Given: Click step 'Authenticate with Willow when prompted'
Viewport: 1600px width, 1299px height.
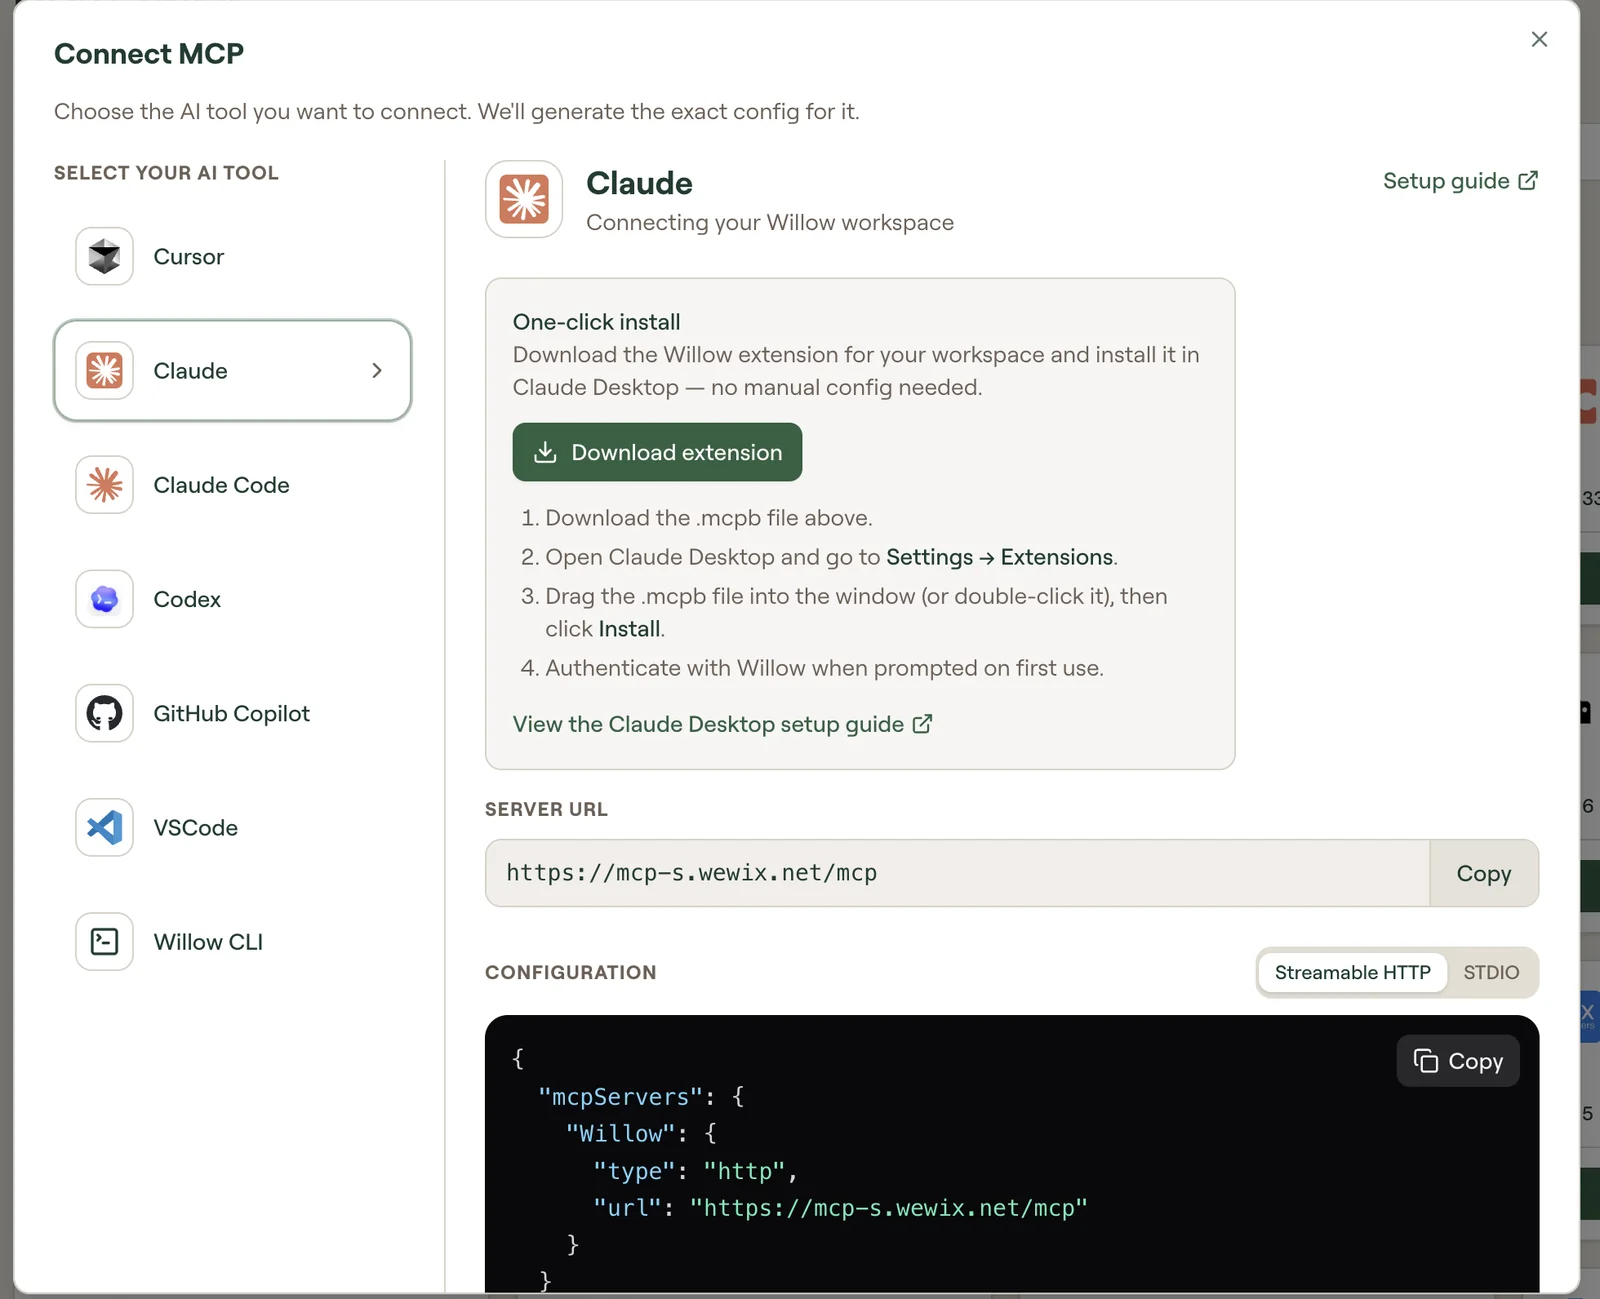Looking at the screenshot, I should tap(824, 668).
